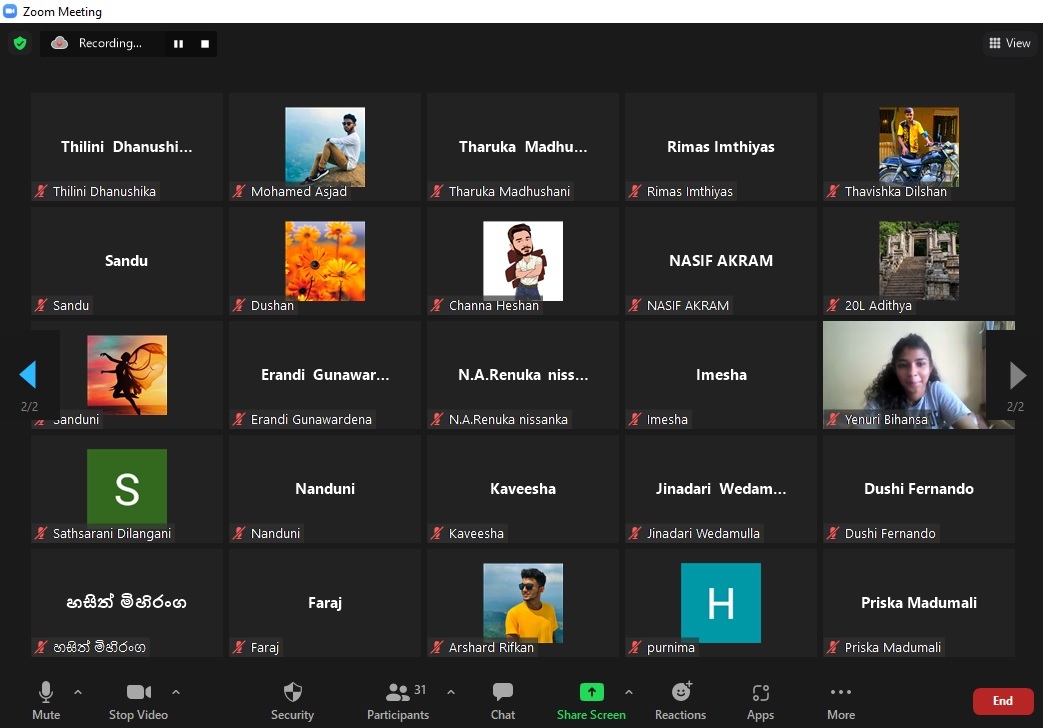Click the Zoom Meeting title bar icon
Image resolution: width=1043 pixels, height=728 pixels.
(10, 11)
